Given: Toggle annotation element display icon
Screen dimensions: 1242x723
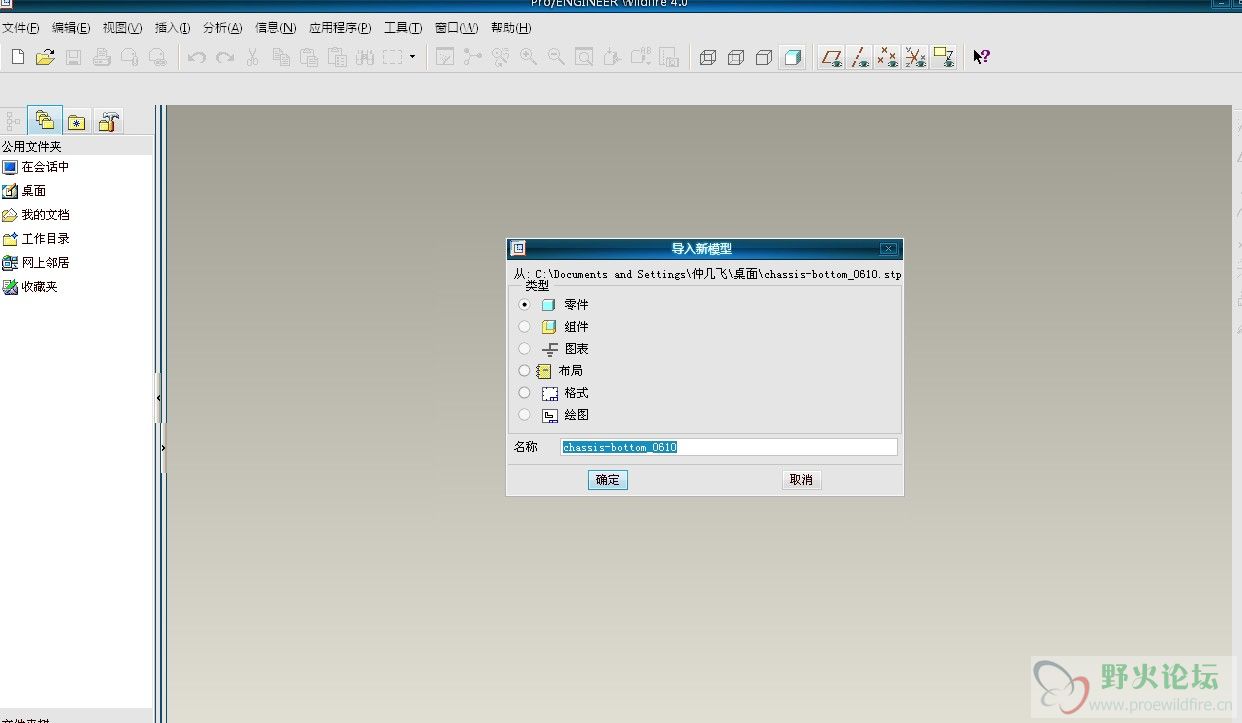Looking at the screenshot, I should tap(943, 57).
